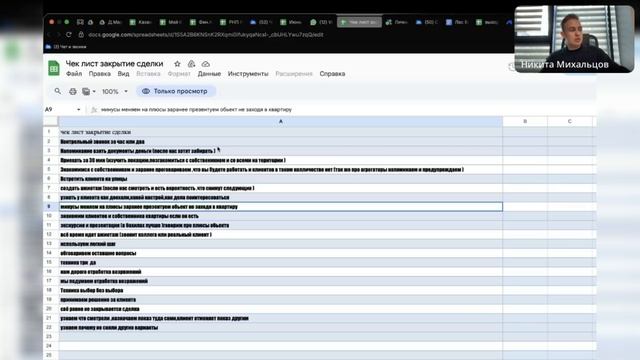Click the docs.google.com address bar

206,35
